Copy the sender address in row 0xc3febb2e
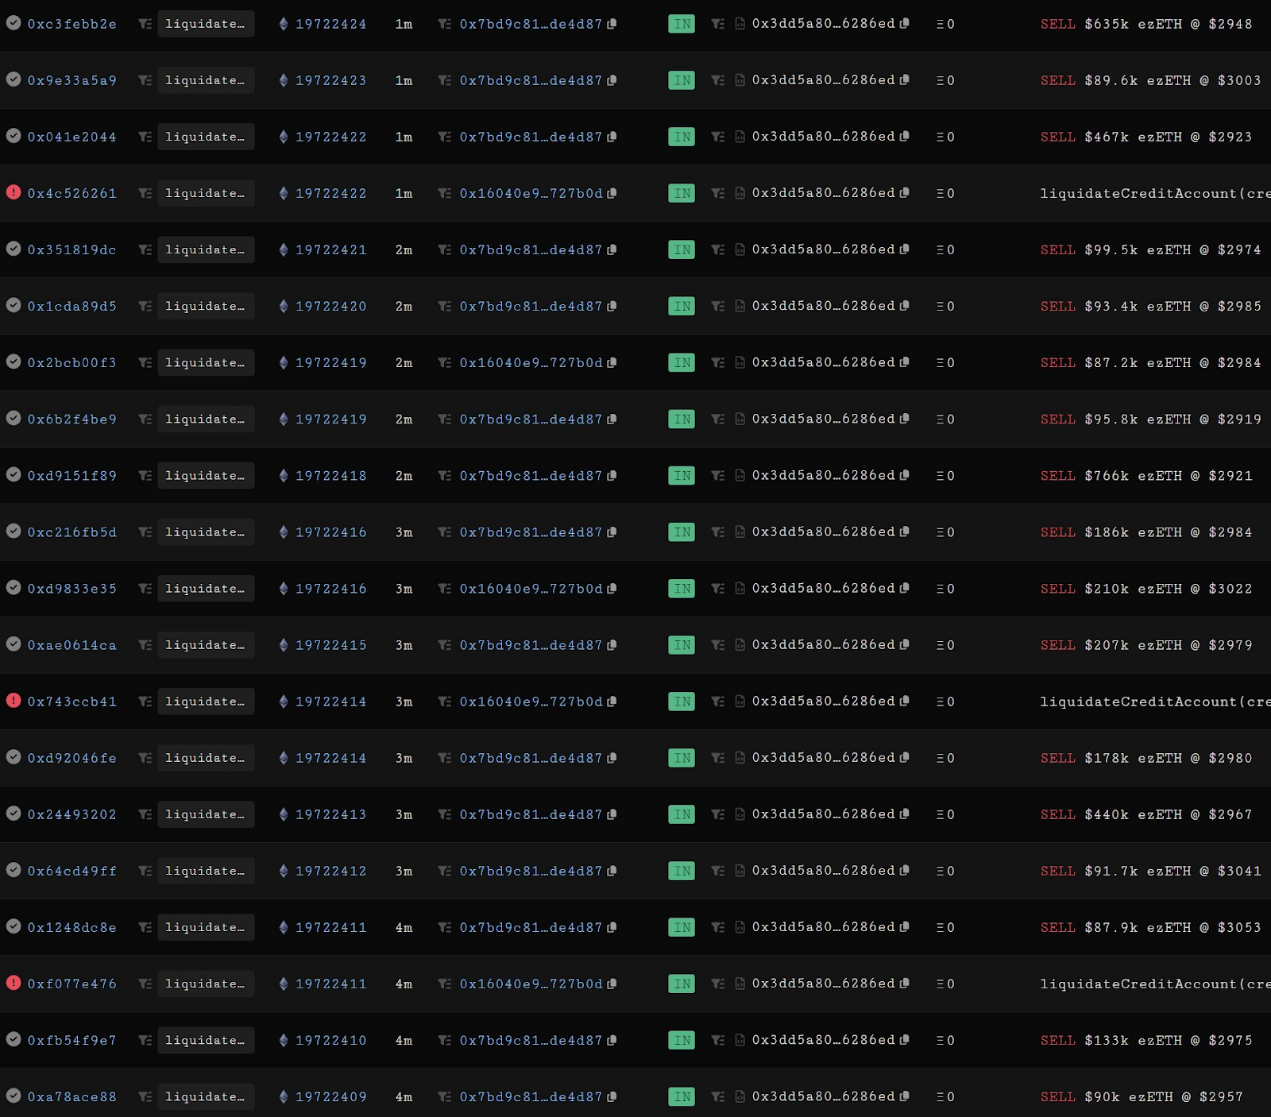The width and height of the screenshot is (1271, 1117). 612,24
